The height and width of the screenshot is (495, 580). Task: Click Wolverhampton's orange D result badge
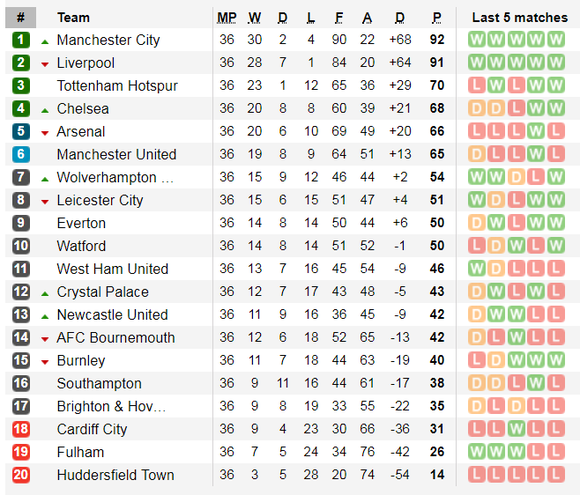(x=516, y=177)
